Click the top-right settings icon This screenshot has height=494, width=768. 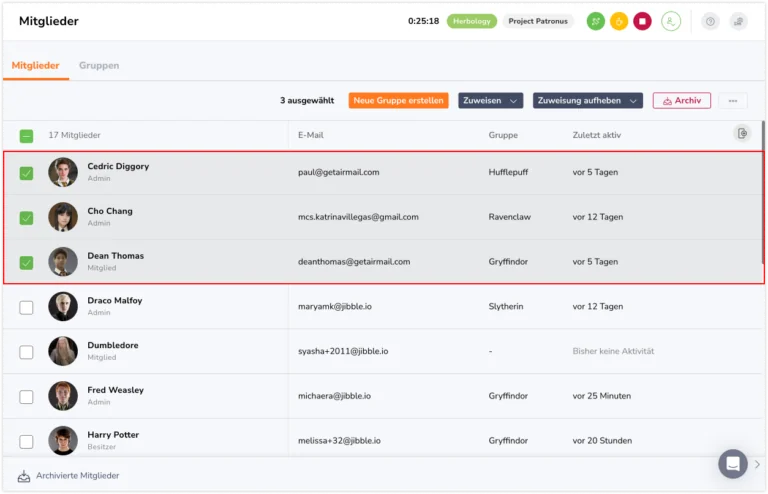point(738,21)
